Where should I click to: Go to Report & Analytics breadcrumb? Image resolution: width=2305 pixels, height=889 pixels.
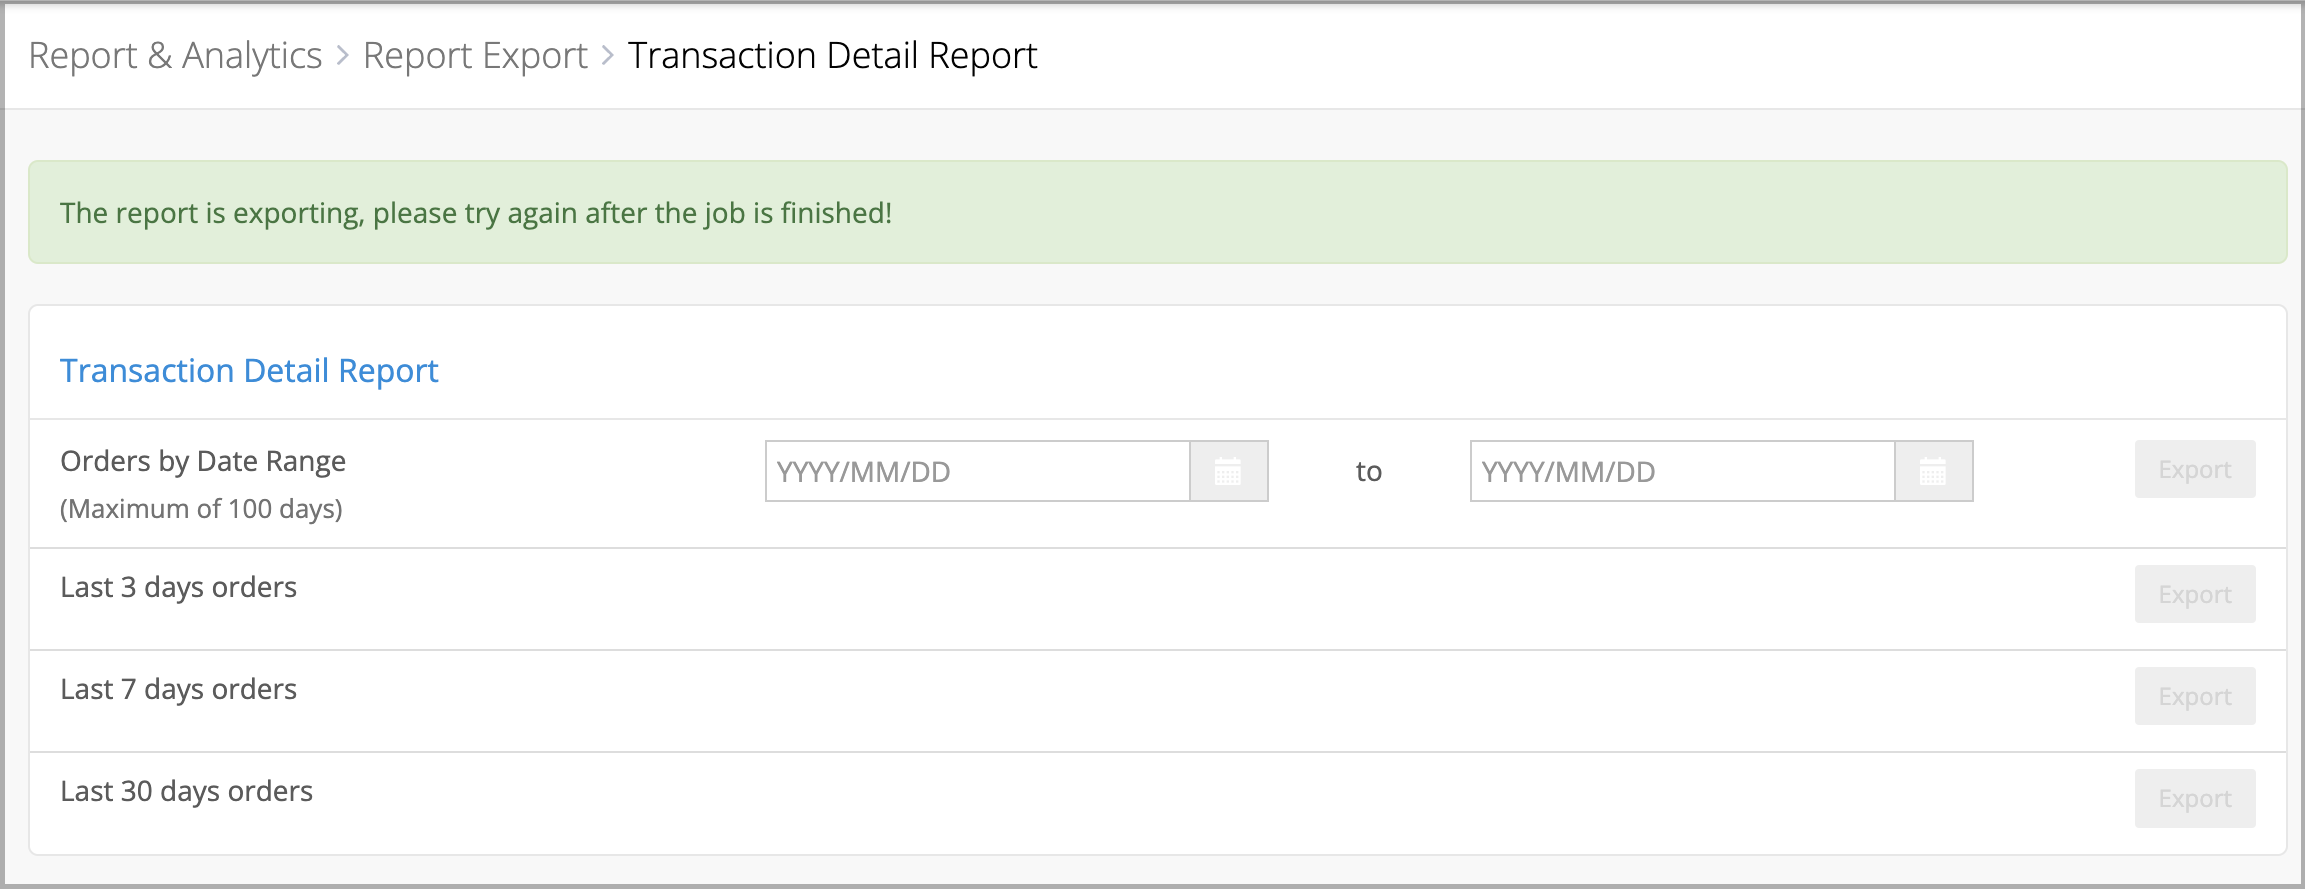(175, 56)
